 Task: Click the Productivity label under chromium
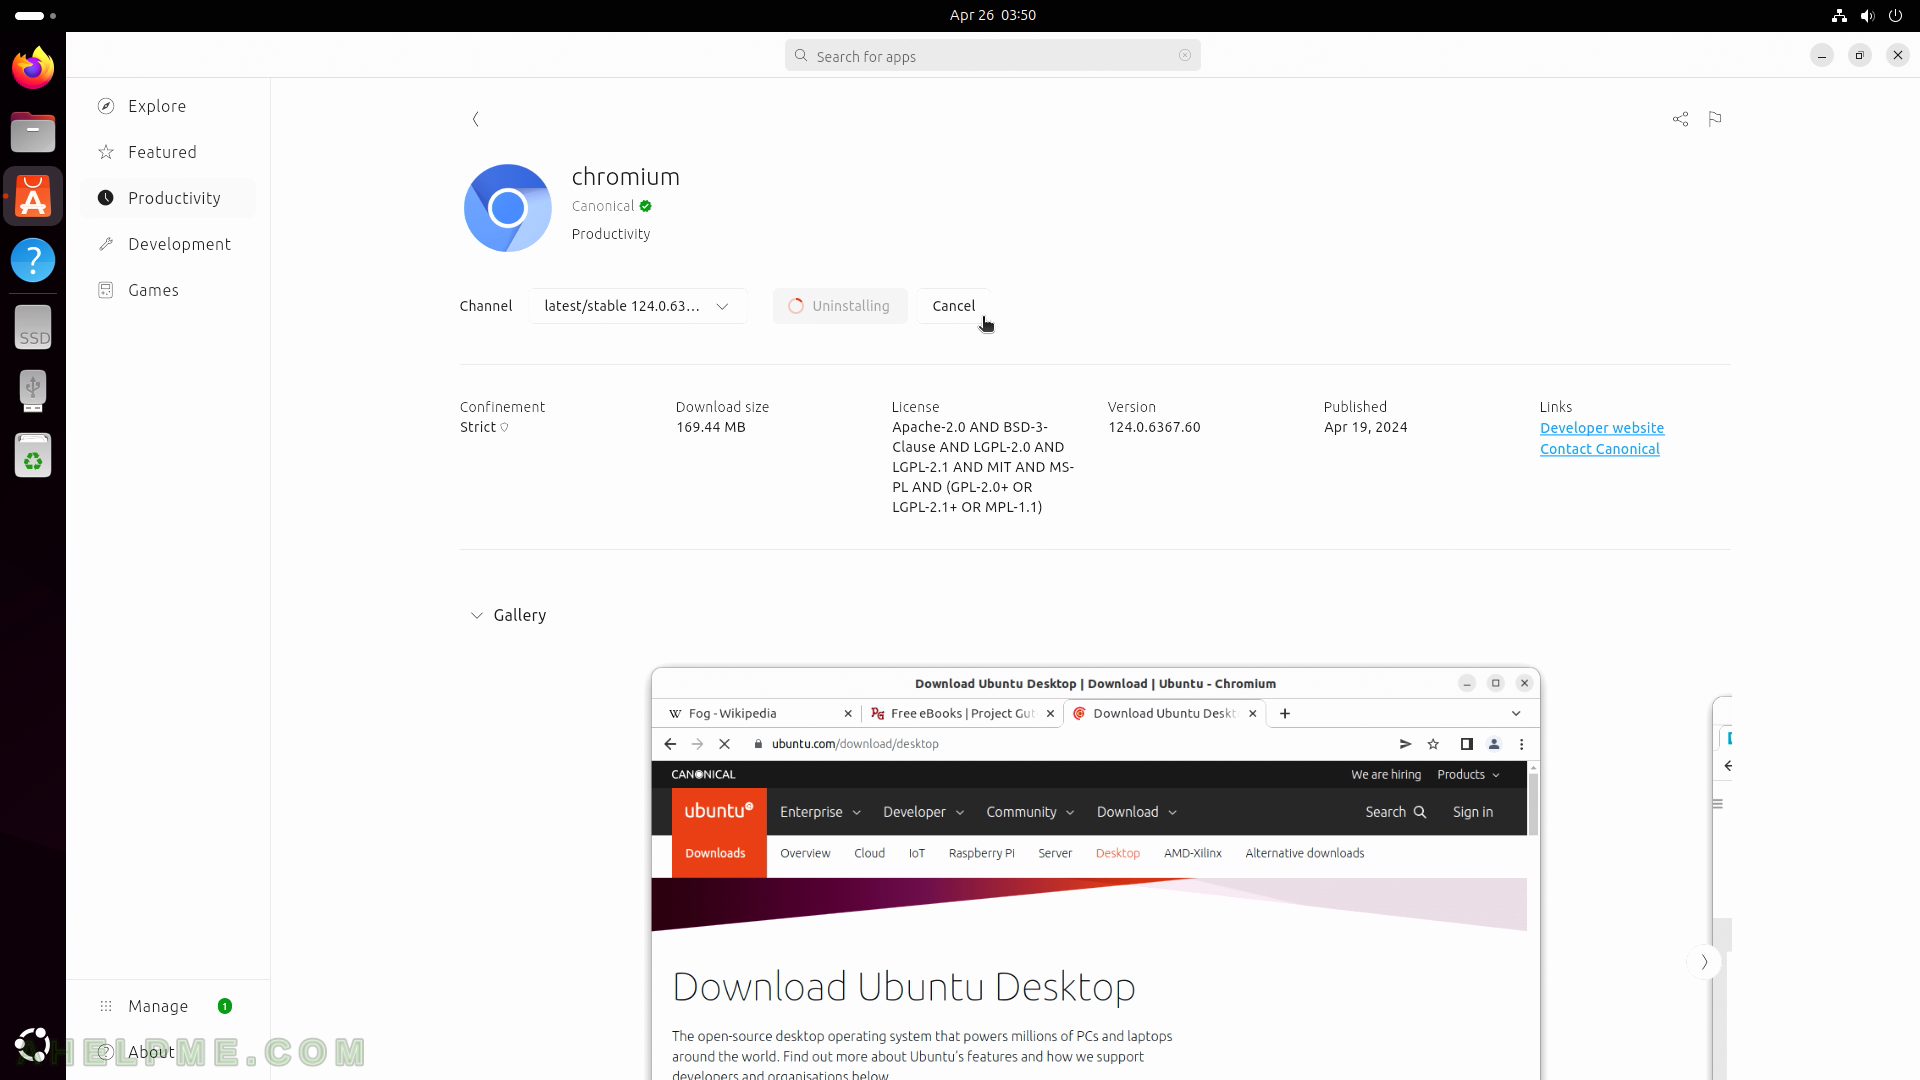pos(611,234)
